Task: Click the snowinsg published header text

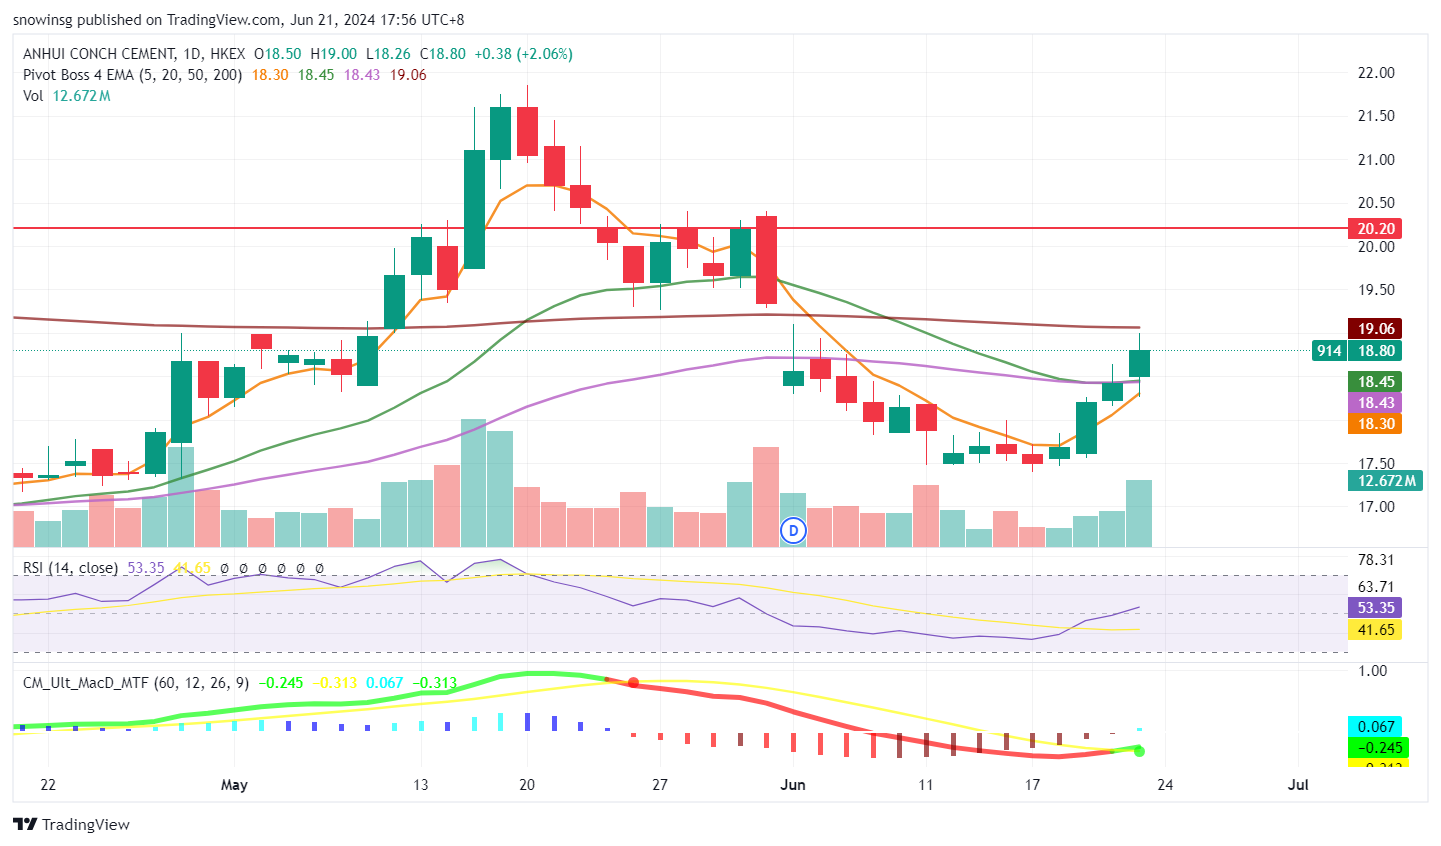Action: coord(239,20)
